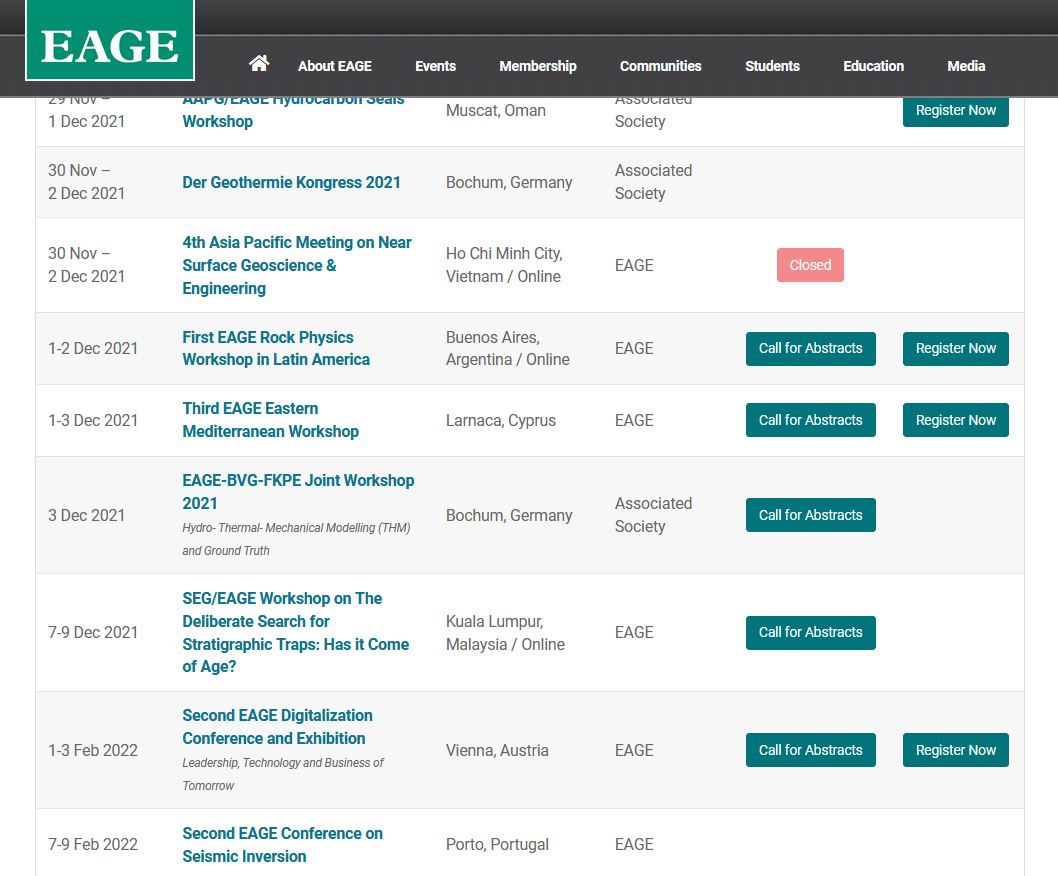Click the home icon in navigation bar
1058x876 pixels.
point(259,64)
